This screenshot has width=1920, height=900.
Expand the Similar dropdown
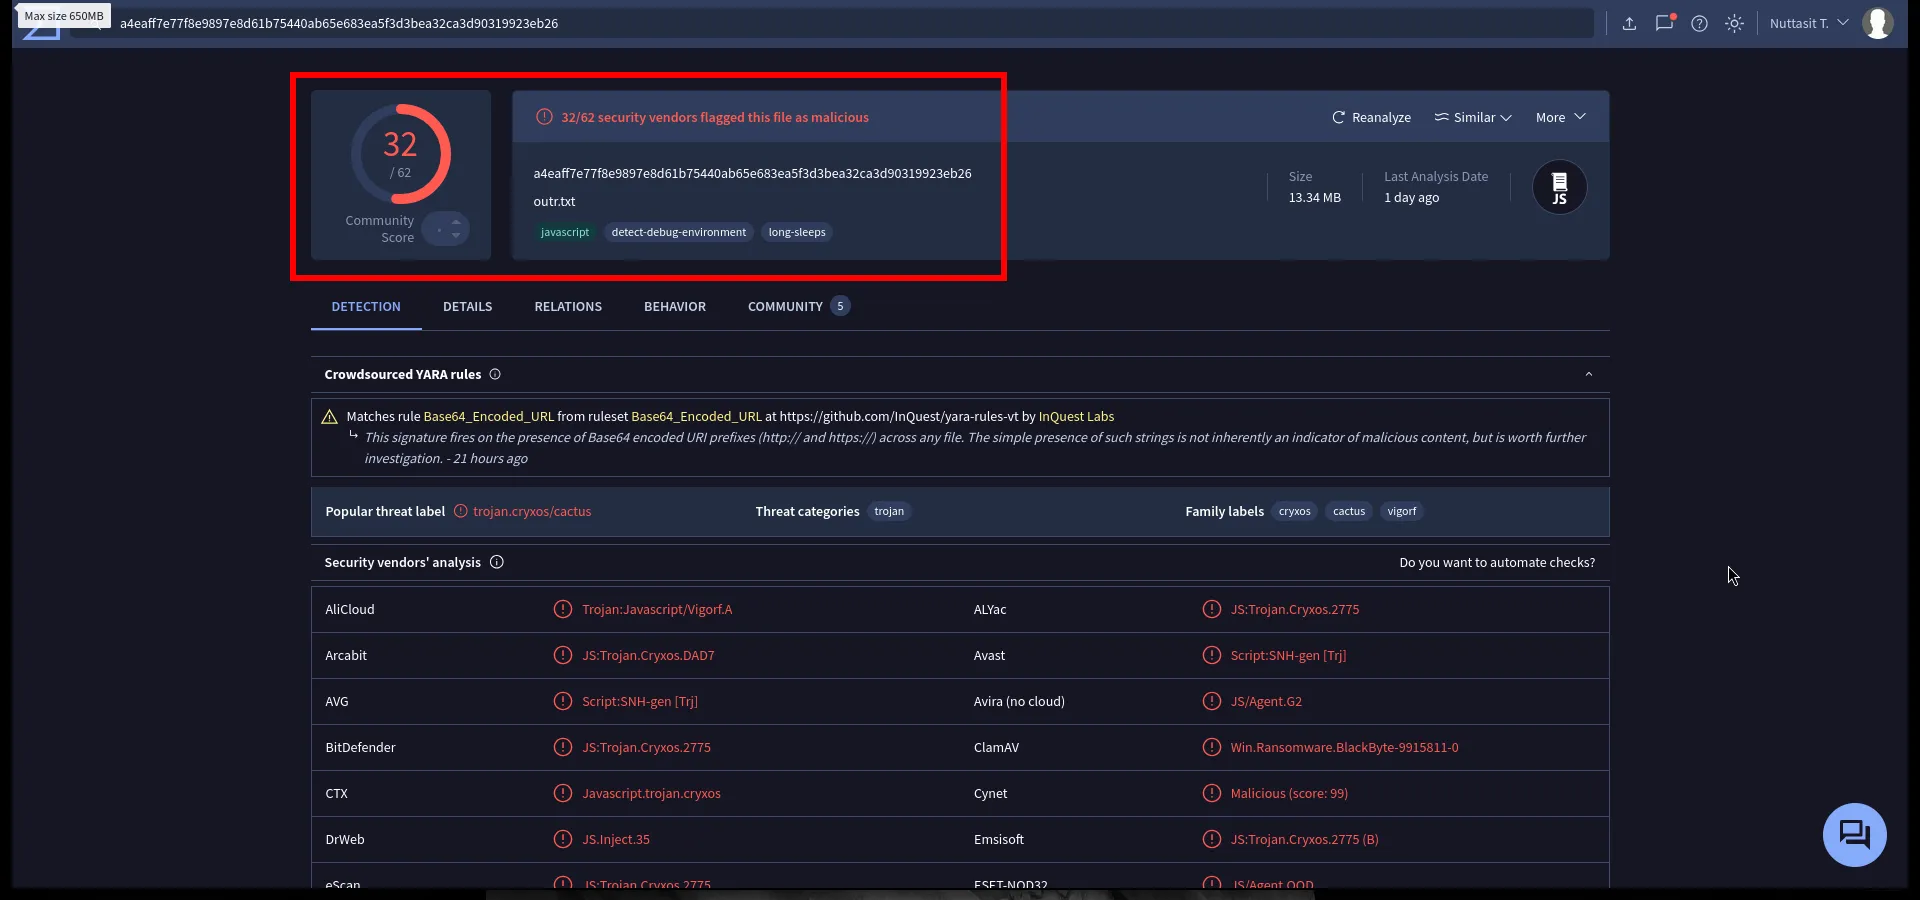click(x=1473, y=117)
